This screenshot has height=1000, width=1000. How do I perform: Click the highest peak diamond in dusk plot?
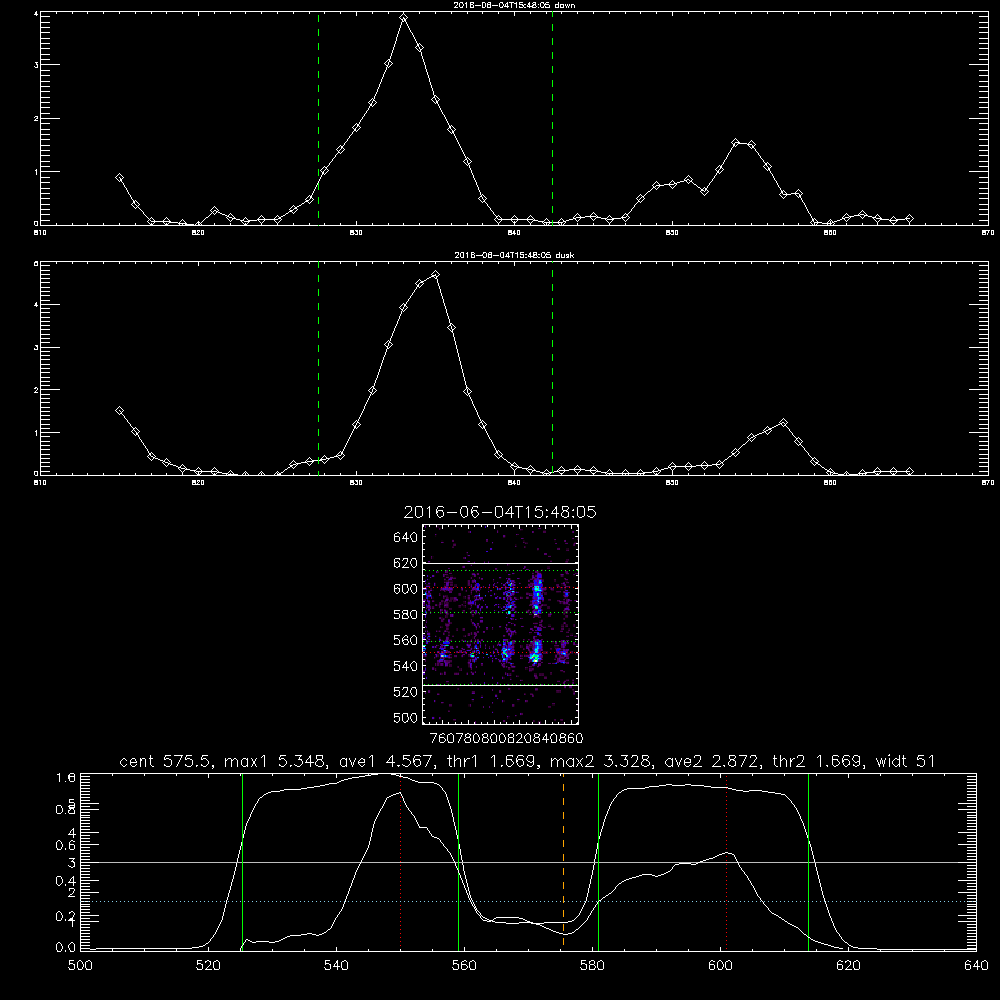436,275
